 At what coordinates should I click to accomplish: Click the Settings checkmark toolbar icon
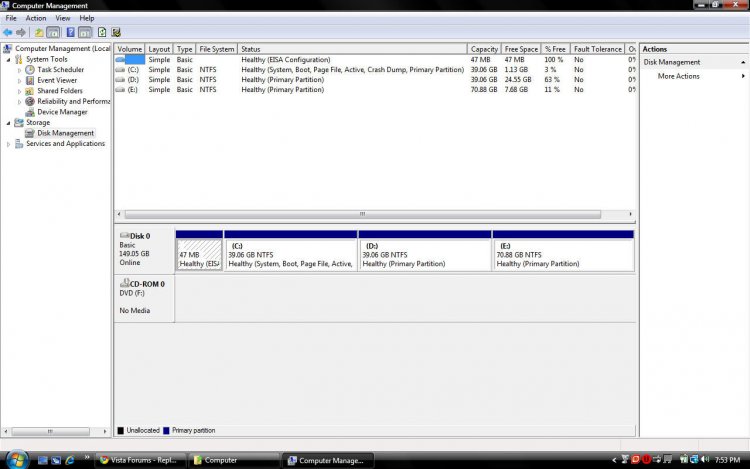pyautogui.click(x=116, y=33)
